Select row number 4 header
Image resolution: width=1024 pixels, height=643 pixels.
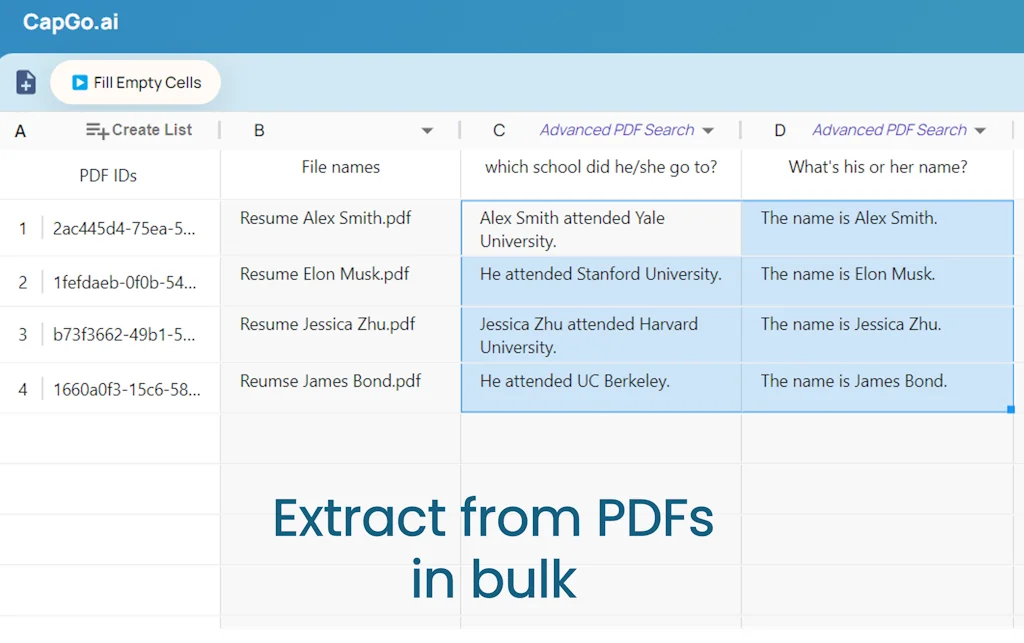[22, 389]
